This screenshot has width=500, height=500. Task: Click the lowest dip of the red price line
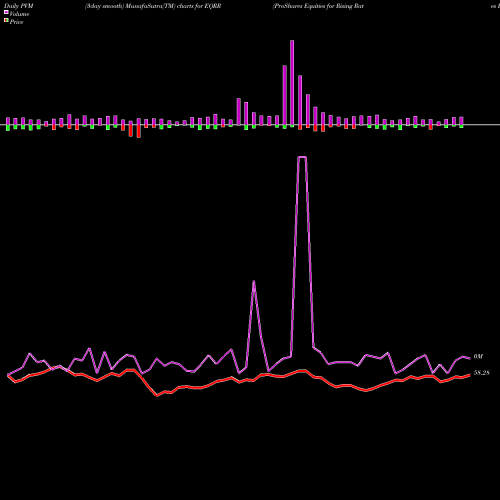(157, 396)
